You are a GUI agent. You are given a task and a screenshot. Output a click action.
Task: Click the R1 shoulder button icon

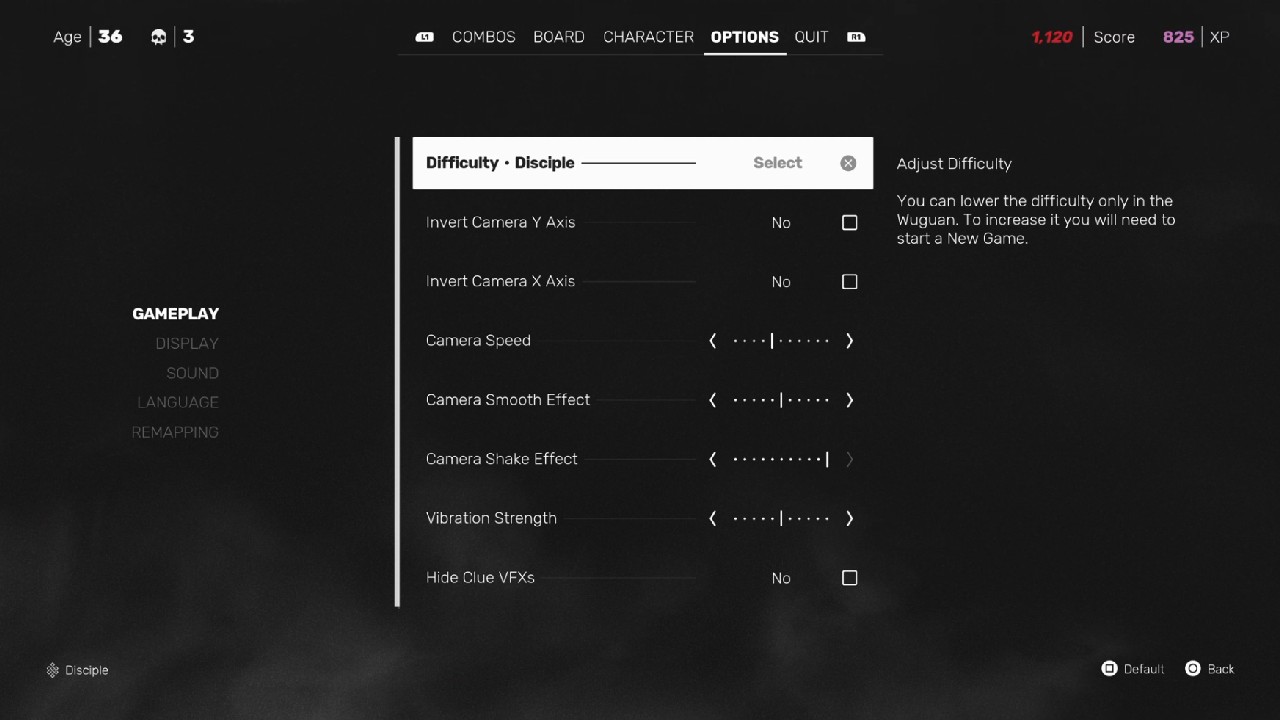(856, 37)
